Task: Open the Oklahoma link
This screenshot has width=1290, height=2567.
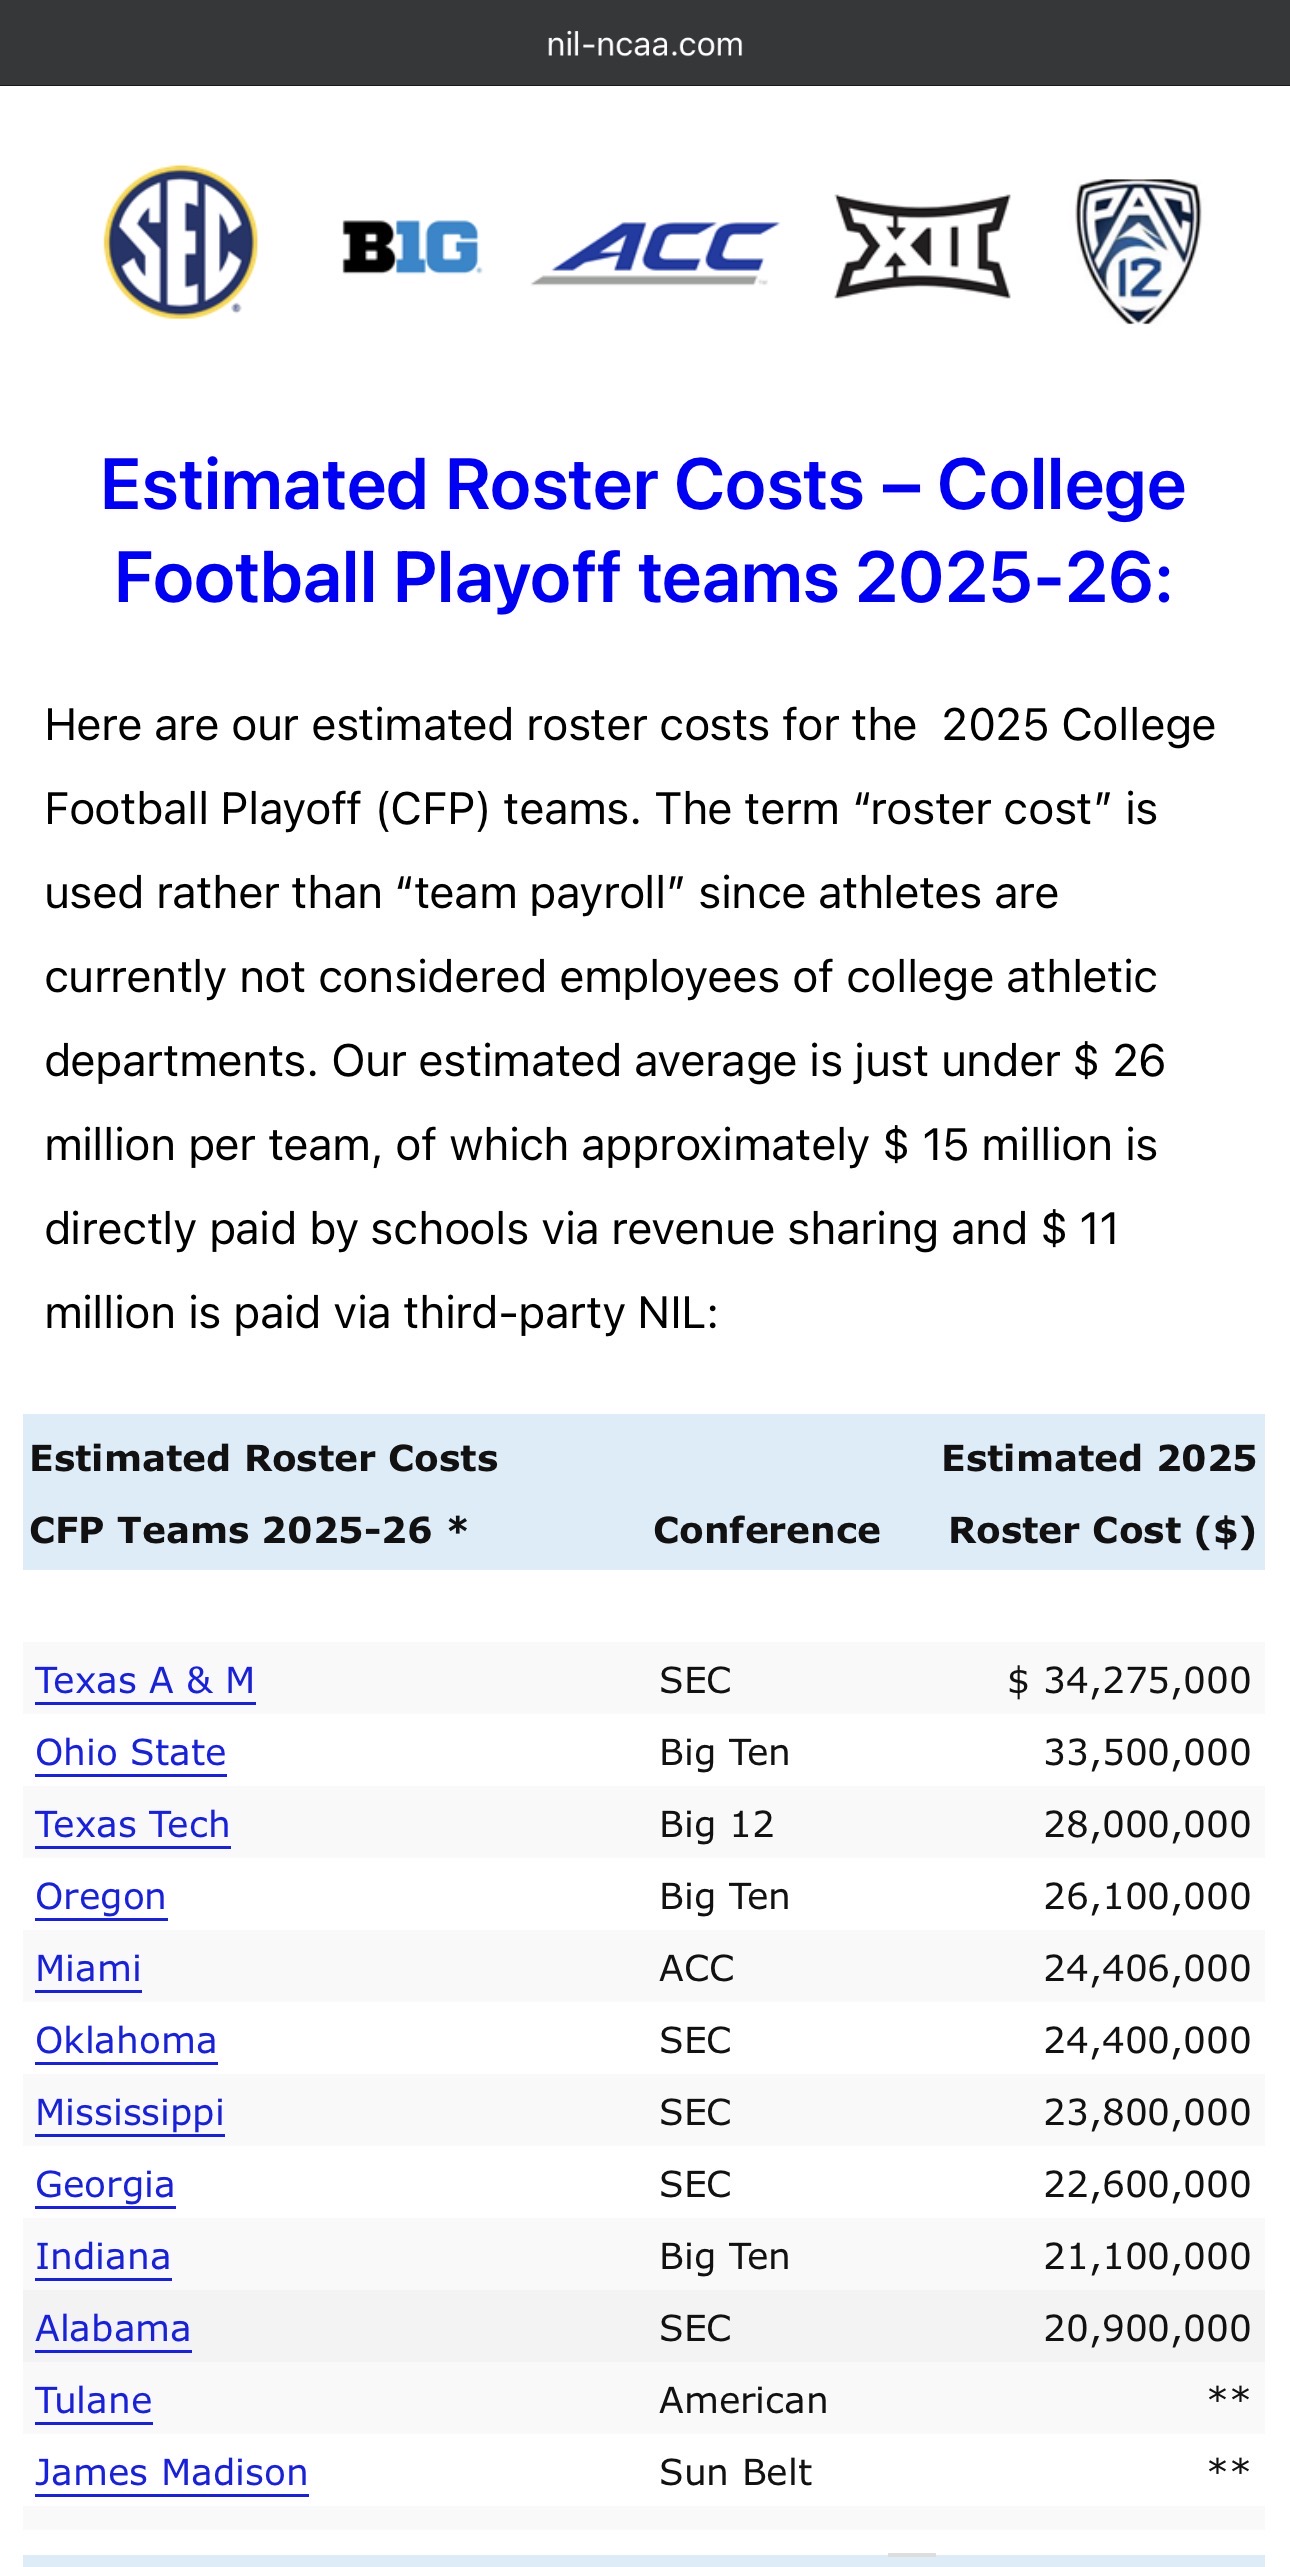Action: (126, 2040)
